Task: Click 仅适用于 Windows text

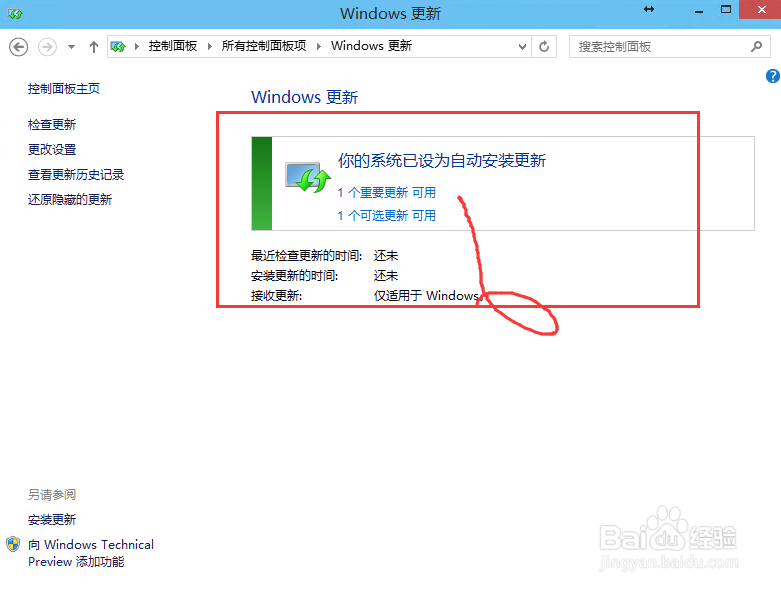Action: point(427,296)
